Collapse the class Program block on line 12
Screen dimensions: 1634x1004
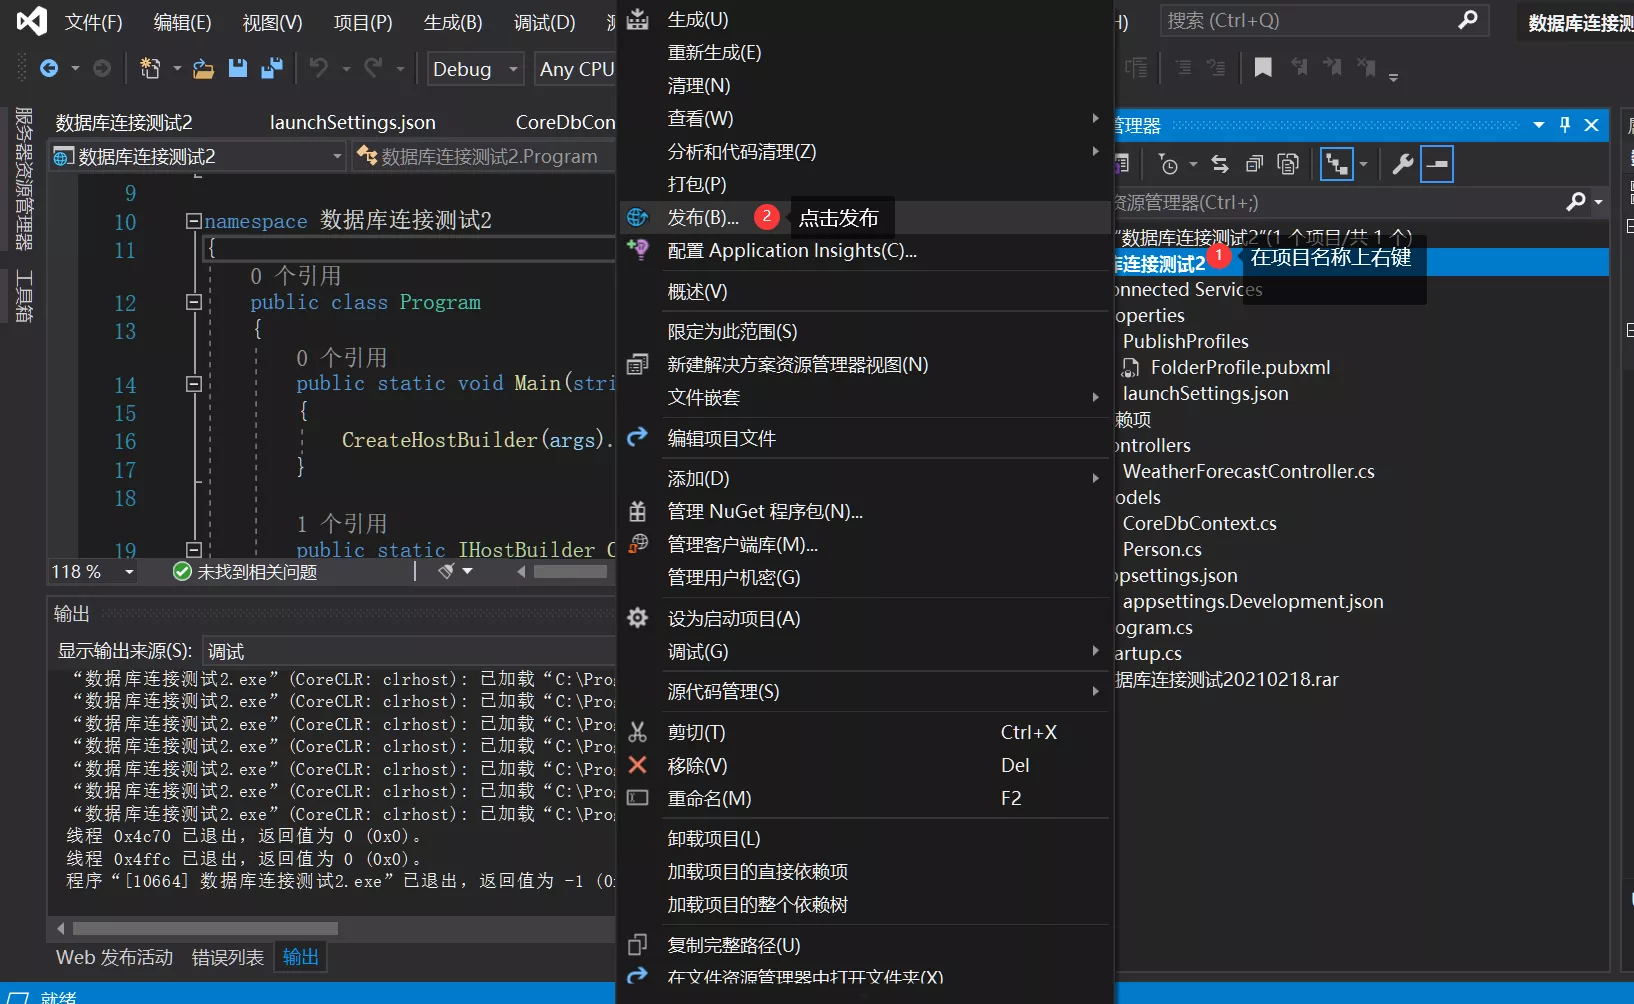pos(194,302)
